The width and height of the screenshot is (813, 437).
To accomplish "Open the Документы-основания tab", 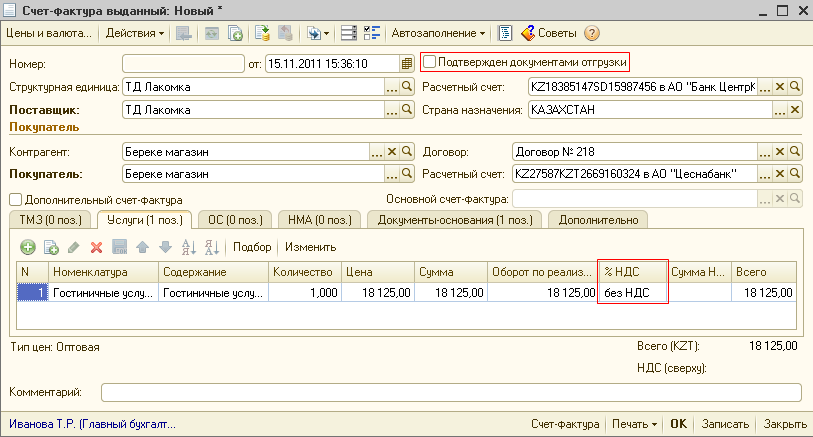I will pyautogui.click(x=453, y=219).
